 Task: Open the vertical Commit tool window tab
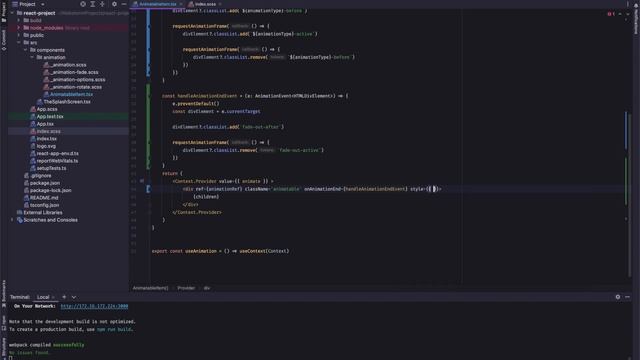[x=4, y=40]
